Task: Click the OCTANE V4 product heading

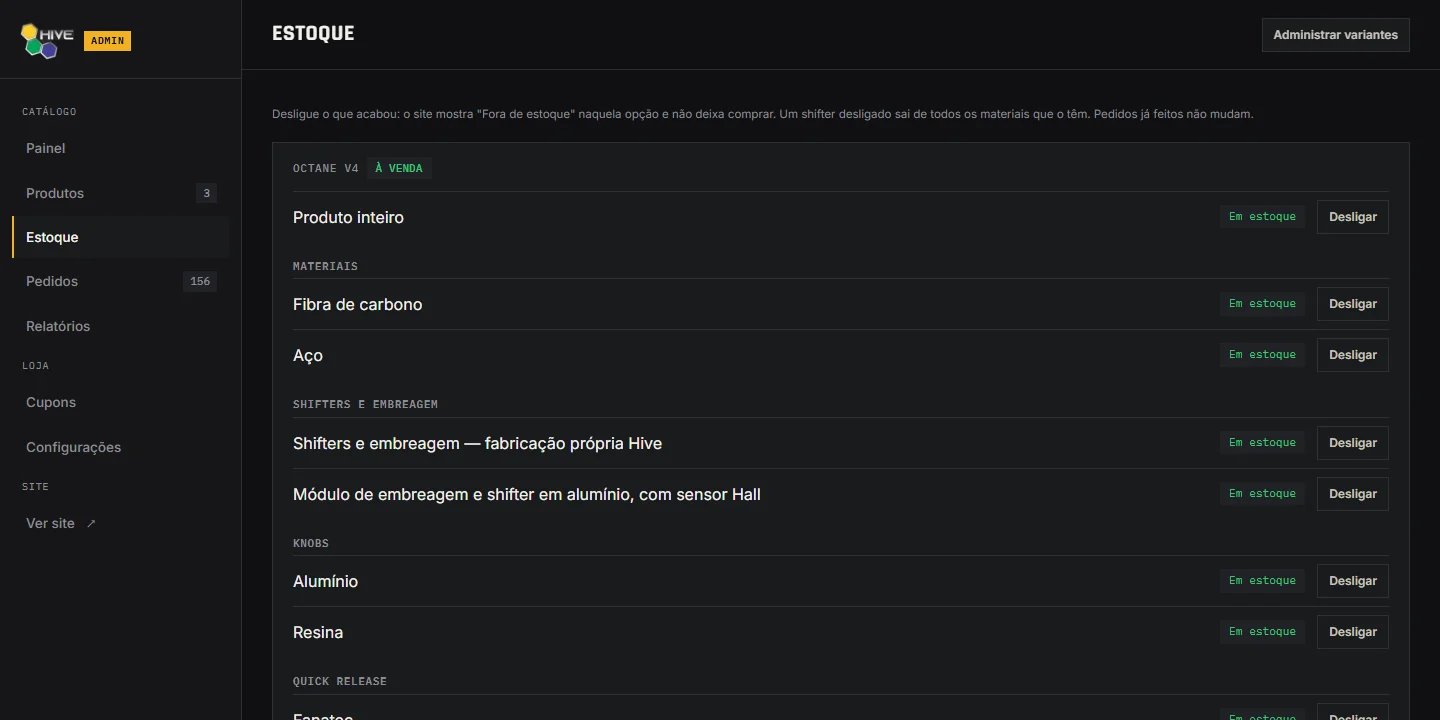Action: [326, 168]
